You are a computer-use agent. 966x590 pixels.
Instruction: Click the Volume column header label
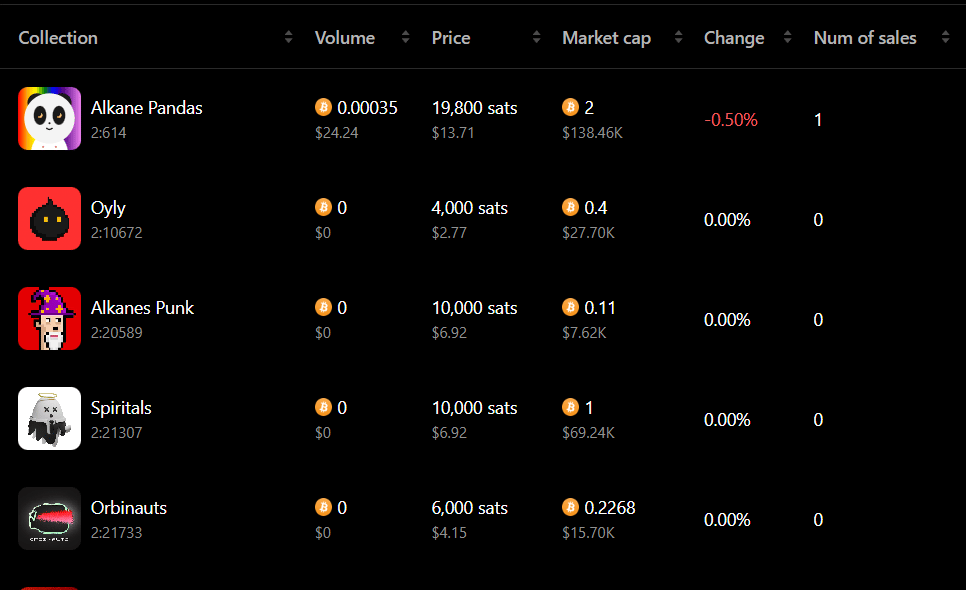(x=345, y=38)
